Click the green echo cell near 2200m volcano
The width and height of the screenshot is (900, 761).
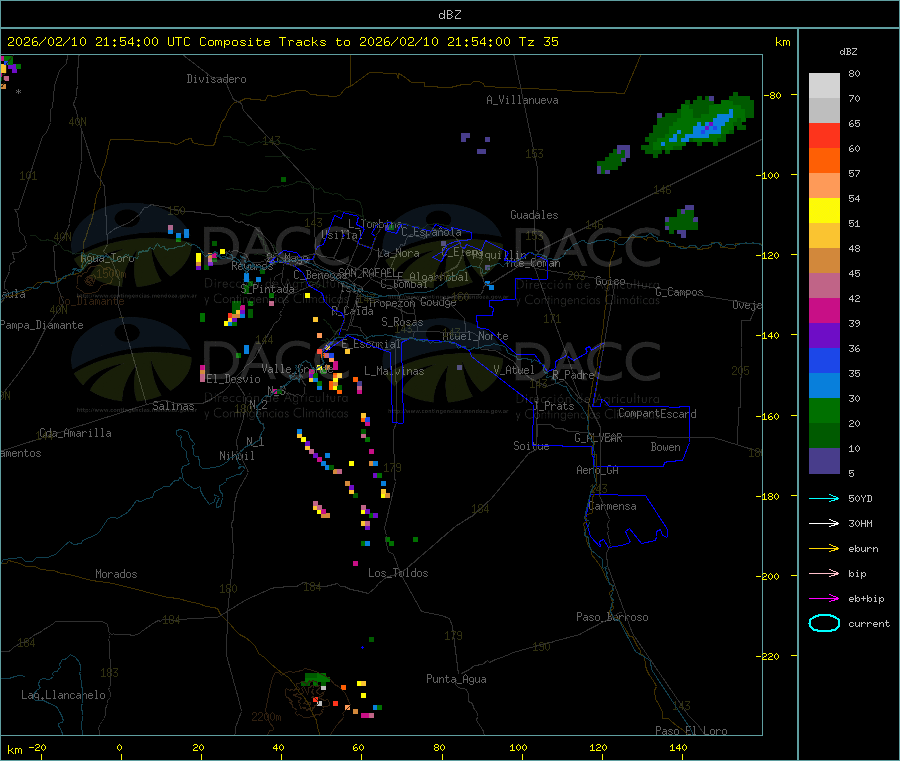(315, 680)
